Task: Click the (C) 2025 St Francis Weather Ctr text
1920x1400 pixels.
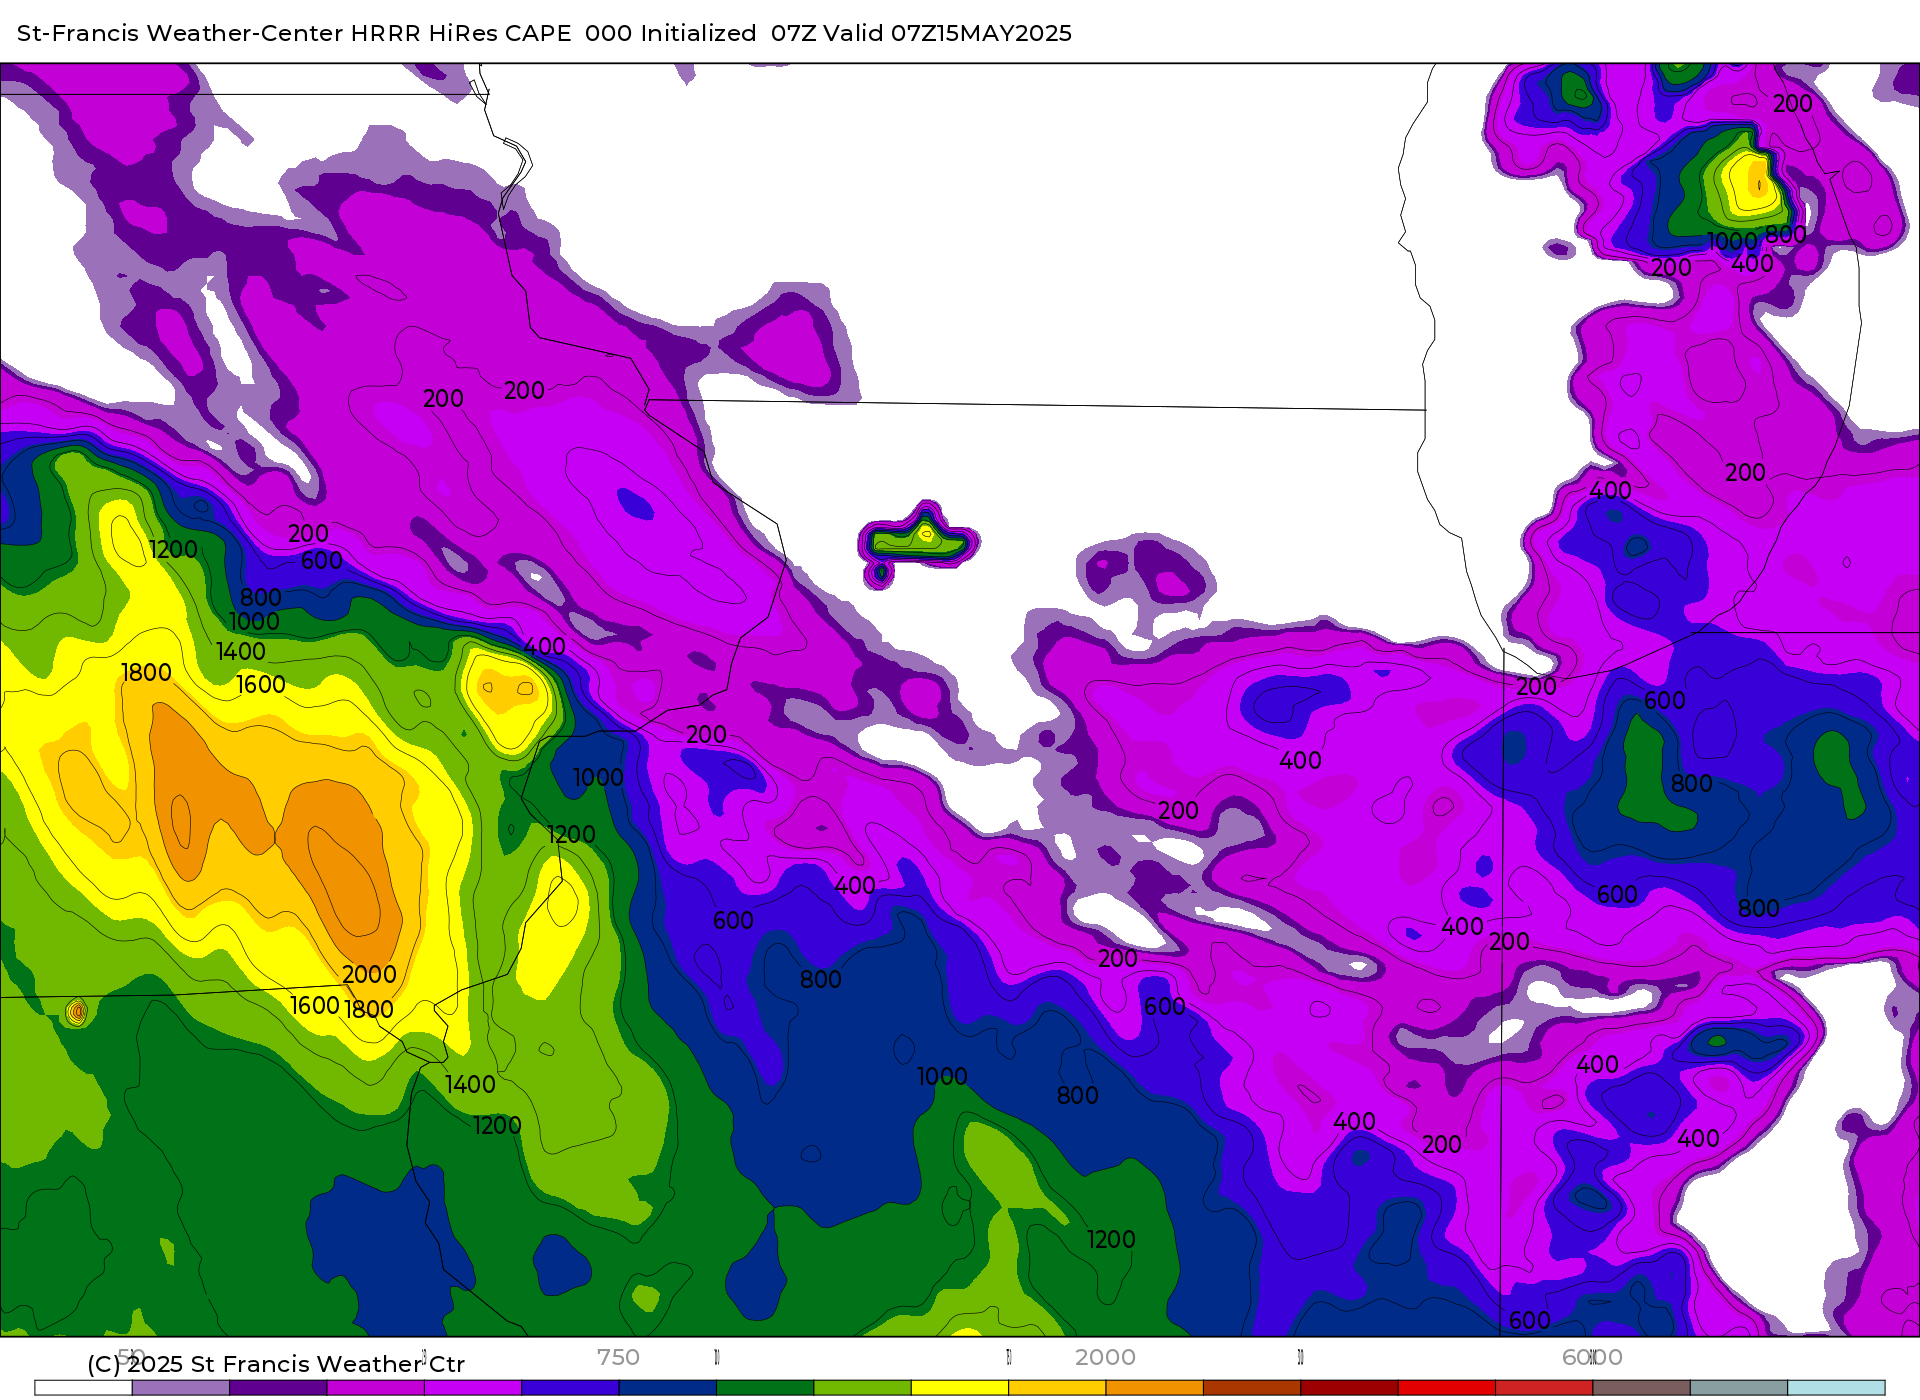Action: point(276,1364)
